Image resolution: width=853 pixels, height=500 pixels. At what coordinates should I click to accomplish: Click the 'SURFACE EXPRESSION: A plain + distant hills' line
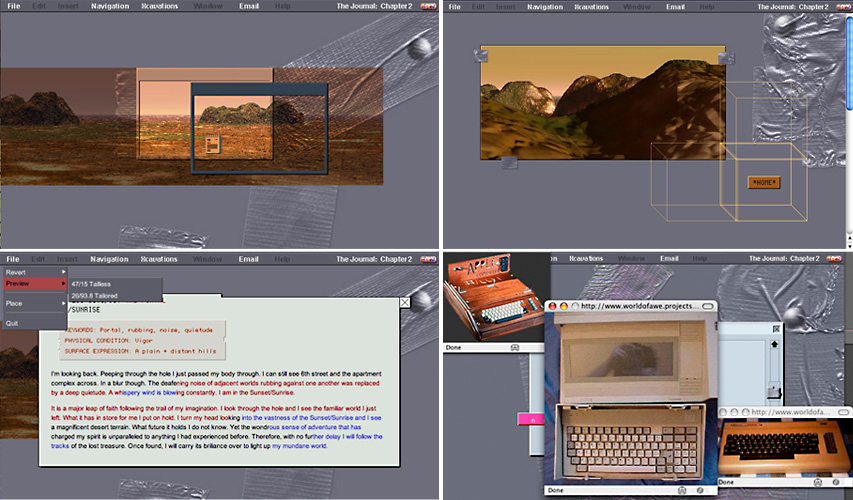point(140,351)
